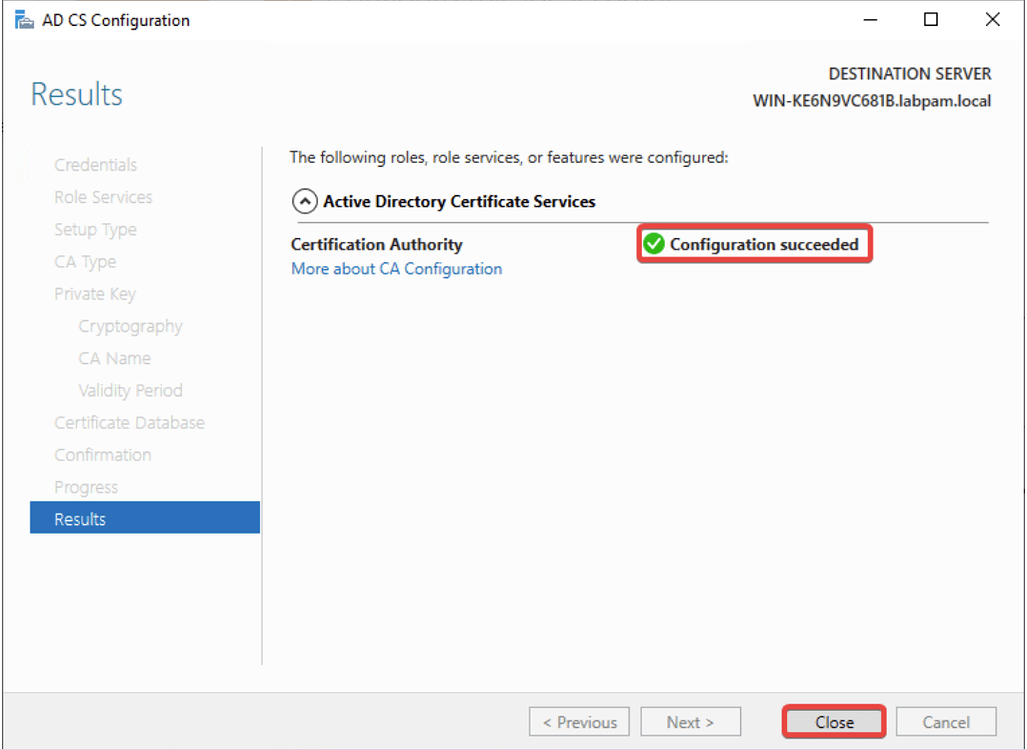Open the Validity Period page

tap(131, 390)
